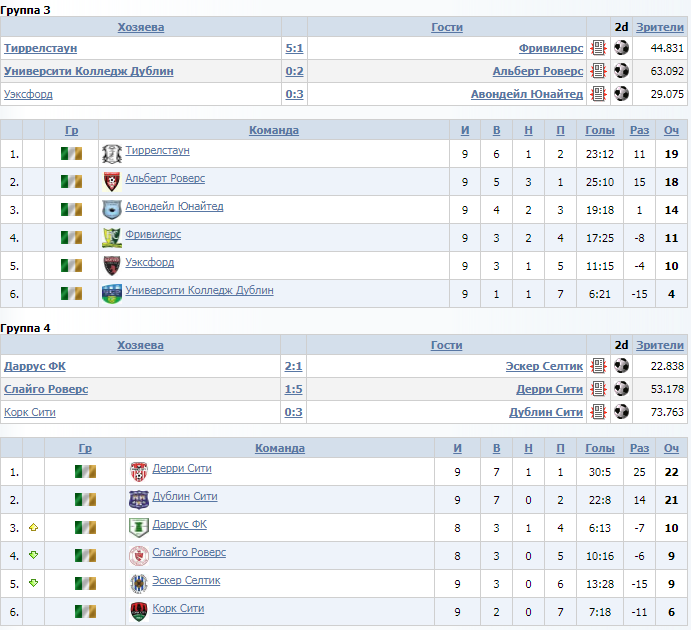
Task: Open 2D ball icon for Даррус ФК match
Action: click(621, 366)
